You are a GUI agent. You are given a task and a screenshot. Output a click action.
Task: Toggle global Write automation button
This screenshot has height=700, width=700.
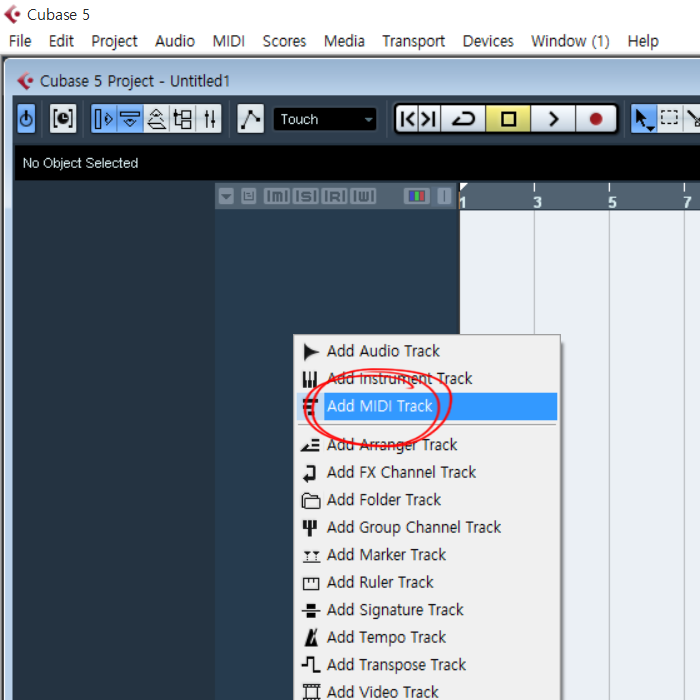363,196
